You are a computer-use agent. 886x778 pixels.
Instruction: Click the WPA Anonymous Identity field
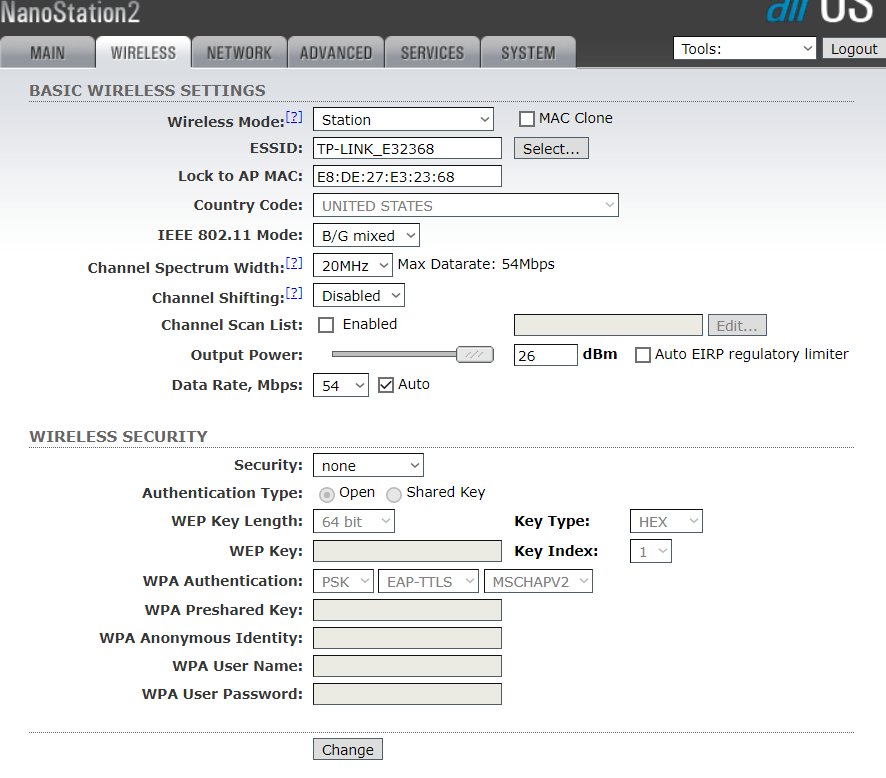(x=407, y=638)
